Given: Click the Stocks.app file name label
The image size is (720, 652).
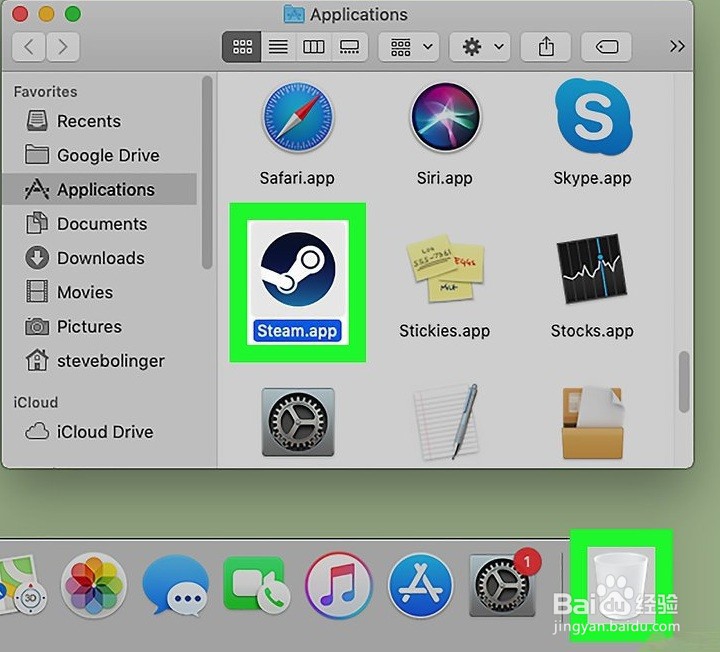Looking at the screenshot, I should pos(592,331).
